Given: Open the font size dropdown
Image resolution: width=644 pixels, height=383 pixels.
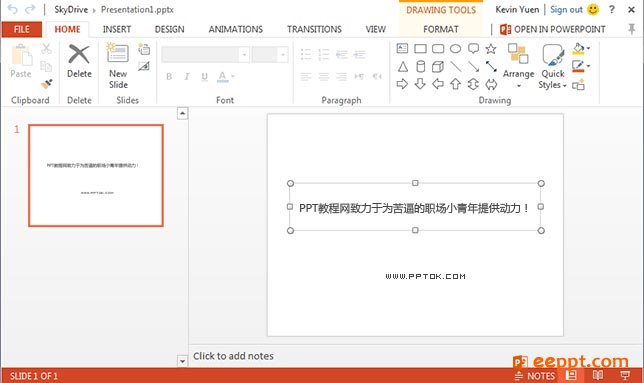Looking at the screenshot, I should 283,55.
